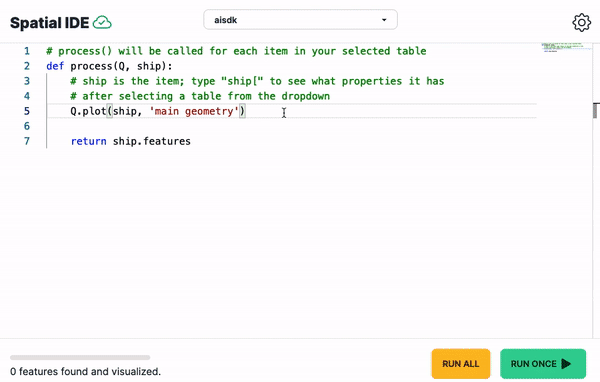Screen dimensions: 600x382
Task: Expand the aisdk table dropdown arrow
Action: coord(384,20)
